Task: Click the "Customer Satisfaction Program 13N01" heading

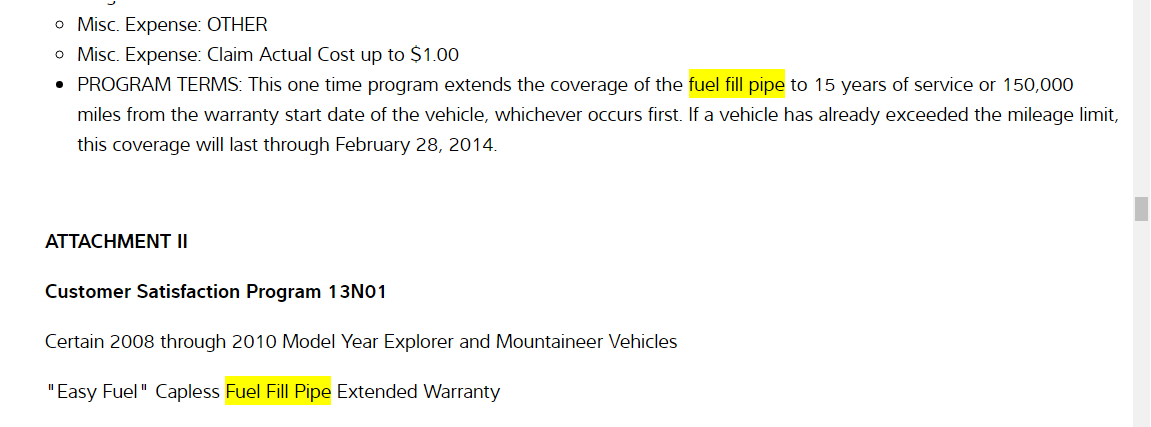Action: pos(215,292)
